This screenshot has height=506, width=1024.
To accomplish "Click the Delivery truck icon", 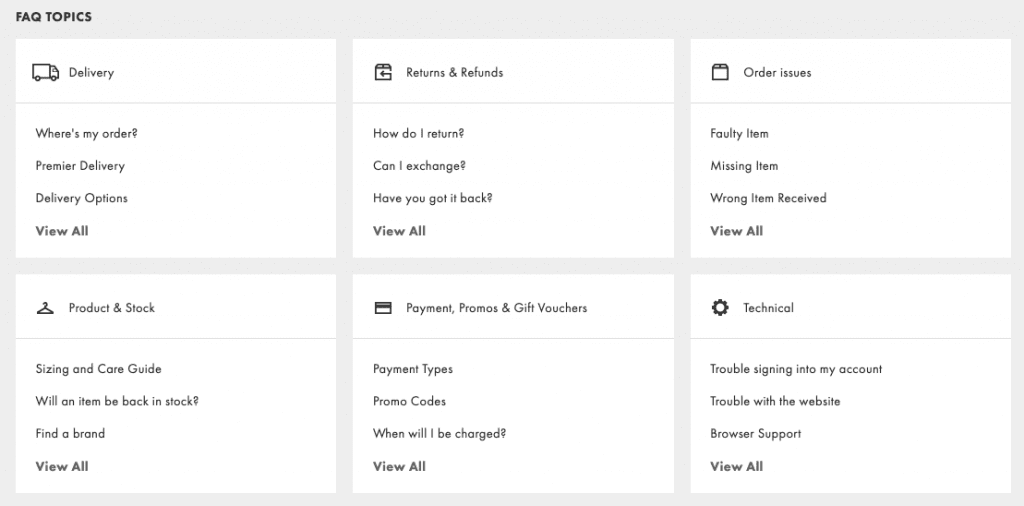I will (45, 72).
